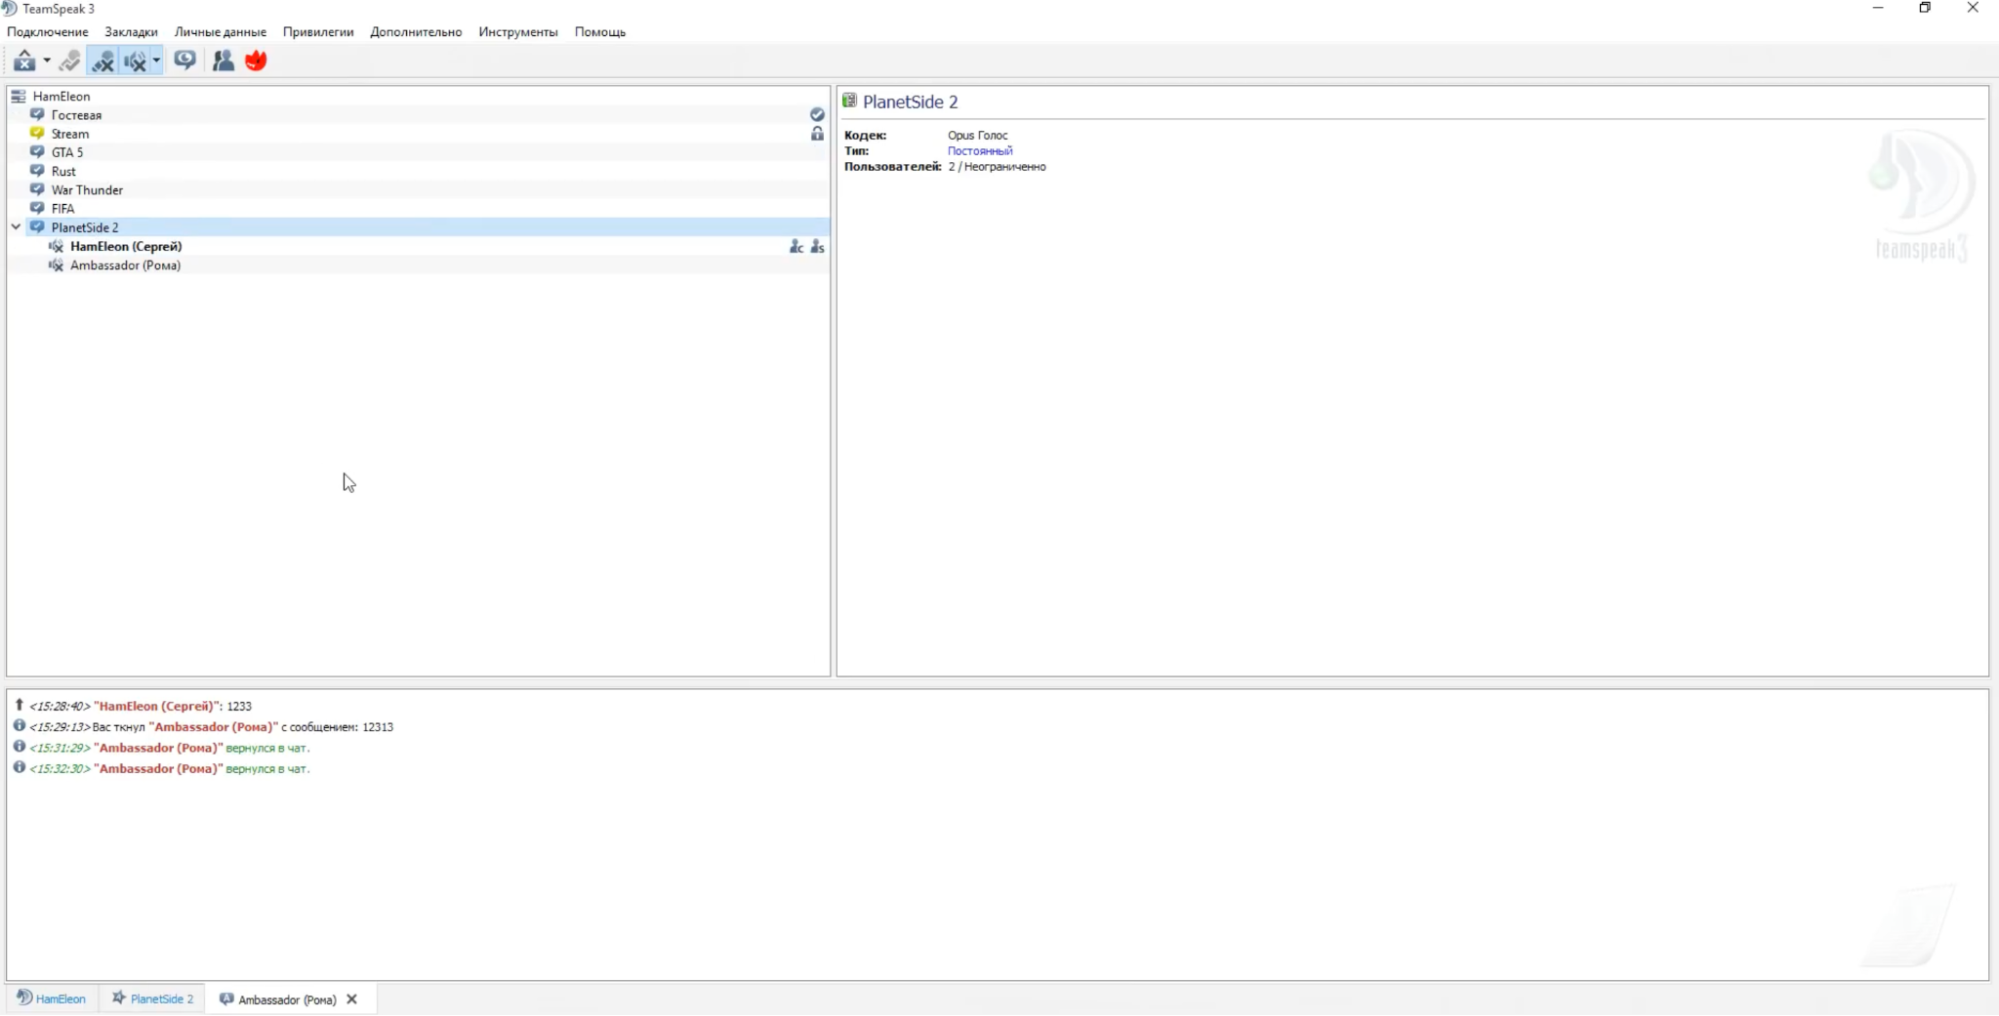Click the TeamSpeak 3 title bar icon
This screenshot has height=1016, width=1999.
tap(10, 8)
